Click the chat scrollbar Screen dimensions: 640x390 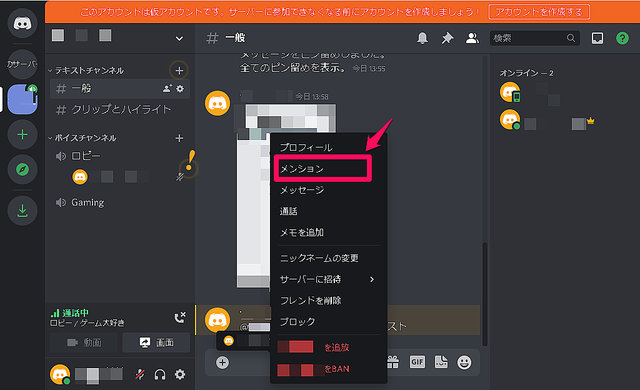coord(485,294)
